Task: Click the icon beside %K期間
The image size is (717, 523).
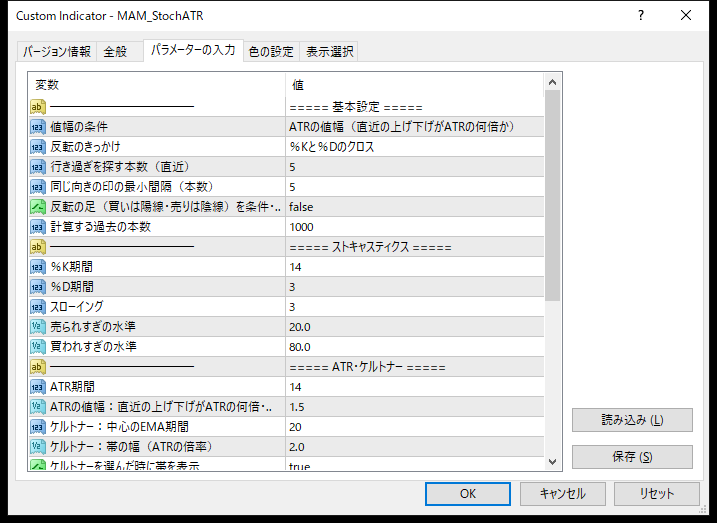Action: (x=38, y=267)
